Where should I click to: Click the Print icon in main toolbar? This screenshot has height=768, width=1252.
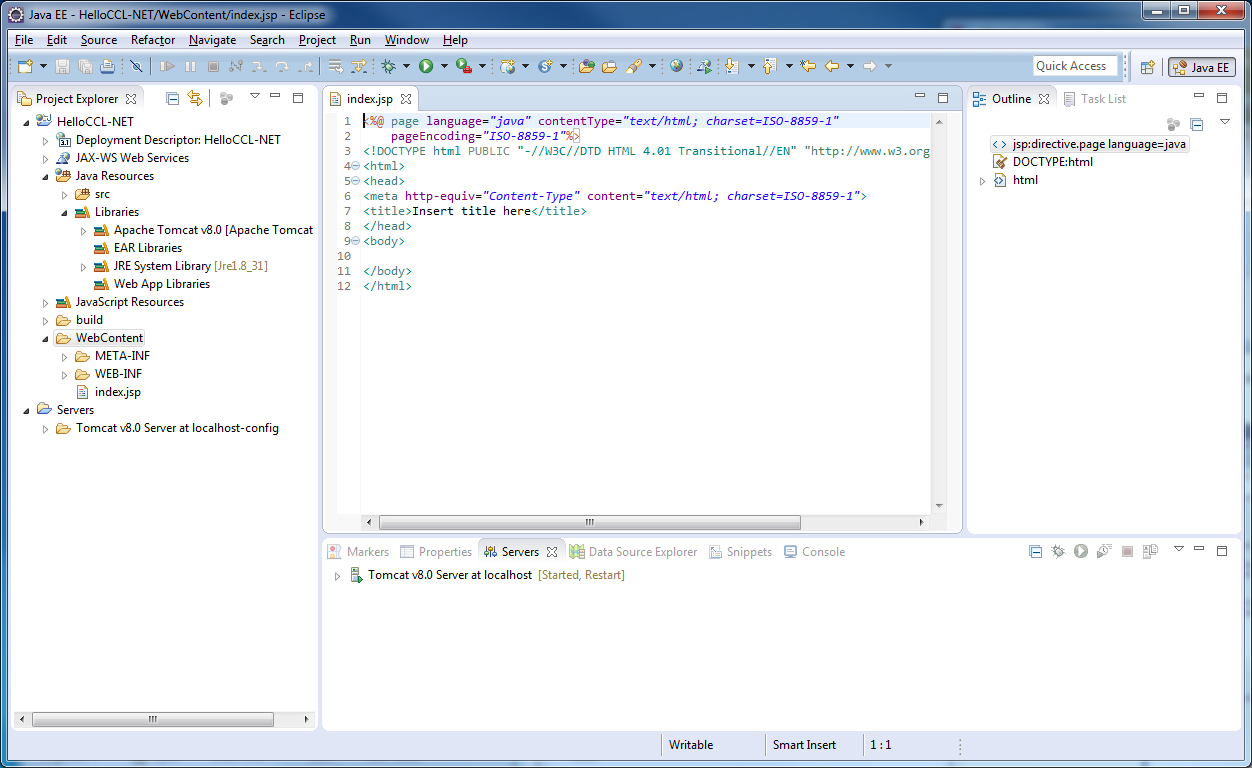107,66
